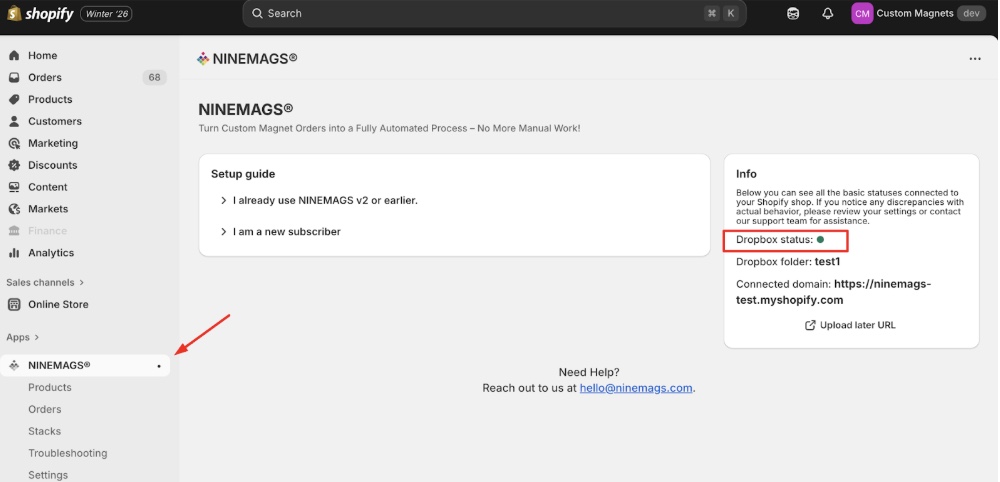1000x482 pixels.
Task: Click the Discounts badge icon
Action: 14,165
